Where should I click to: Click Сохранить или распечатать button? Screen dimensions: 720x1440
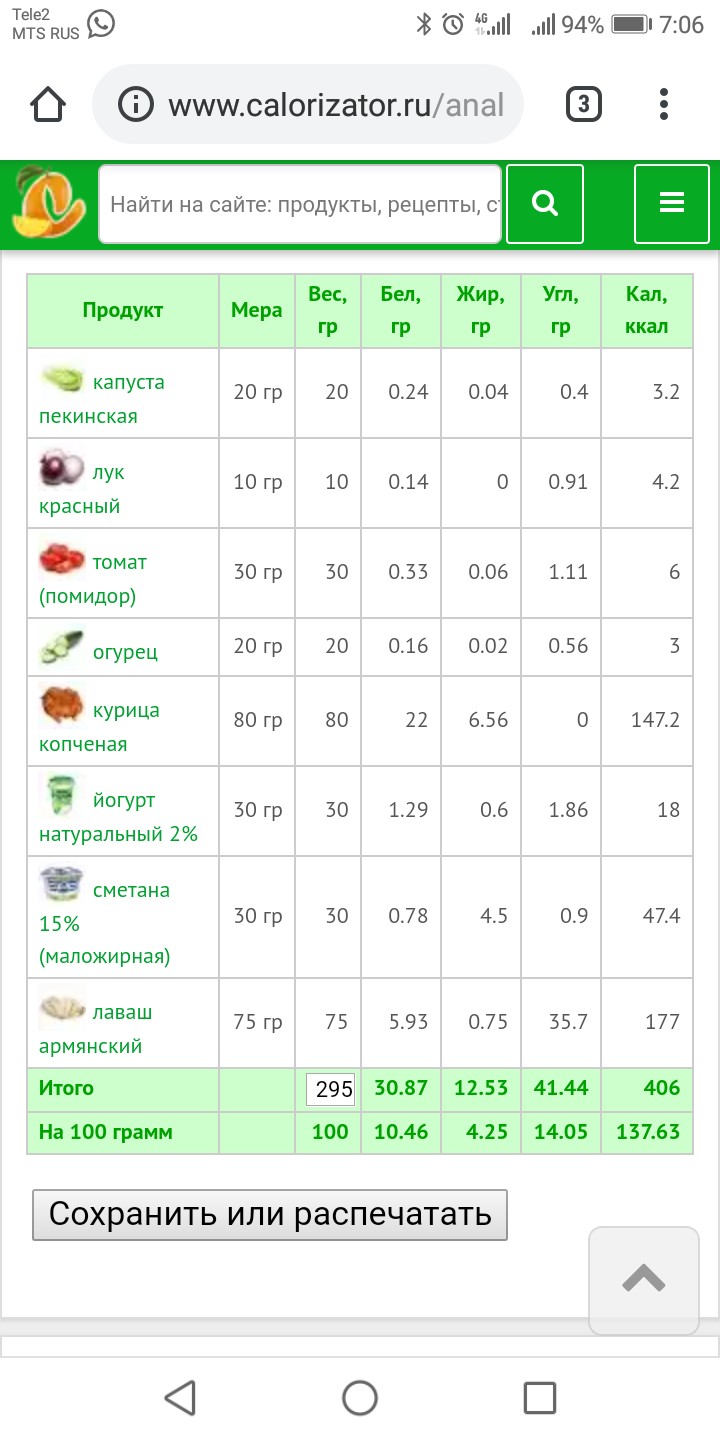click(x=270, y=1214)
